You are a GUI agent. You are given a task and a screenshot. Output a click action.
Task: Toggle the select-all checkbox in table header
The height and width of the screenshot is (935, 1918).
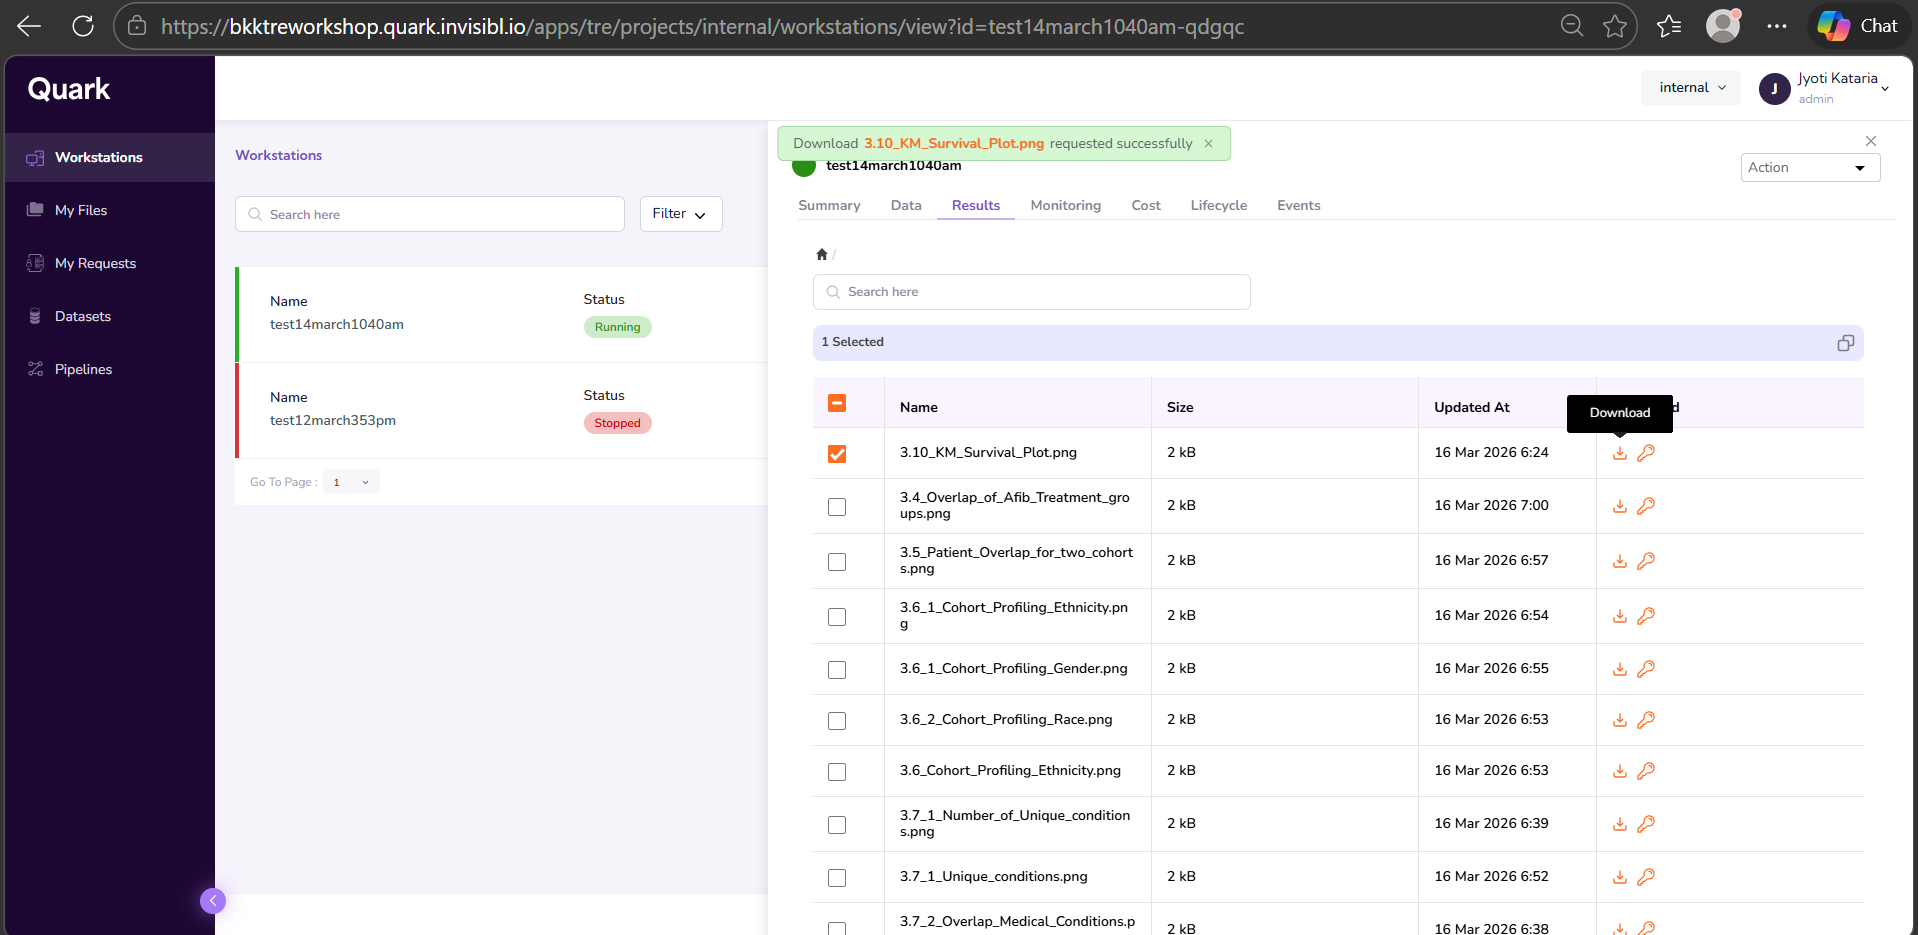(837, 403)
